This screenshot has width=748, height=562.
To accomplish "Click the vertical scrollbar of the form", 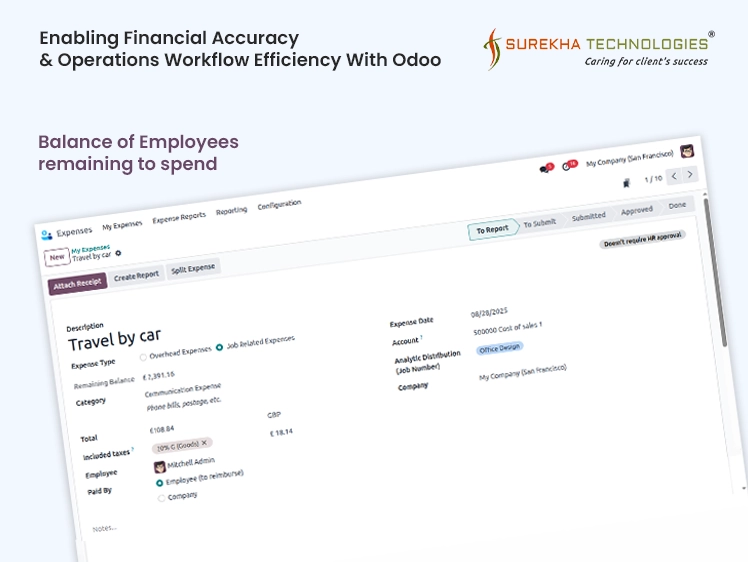I will 714,272.
